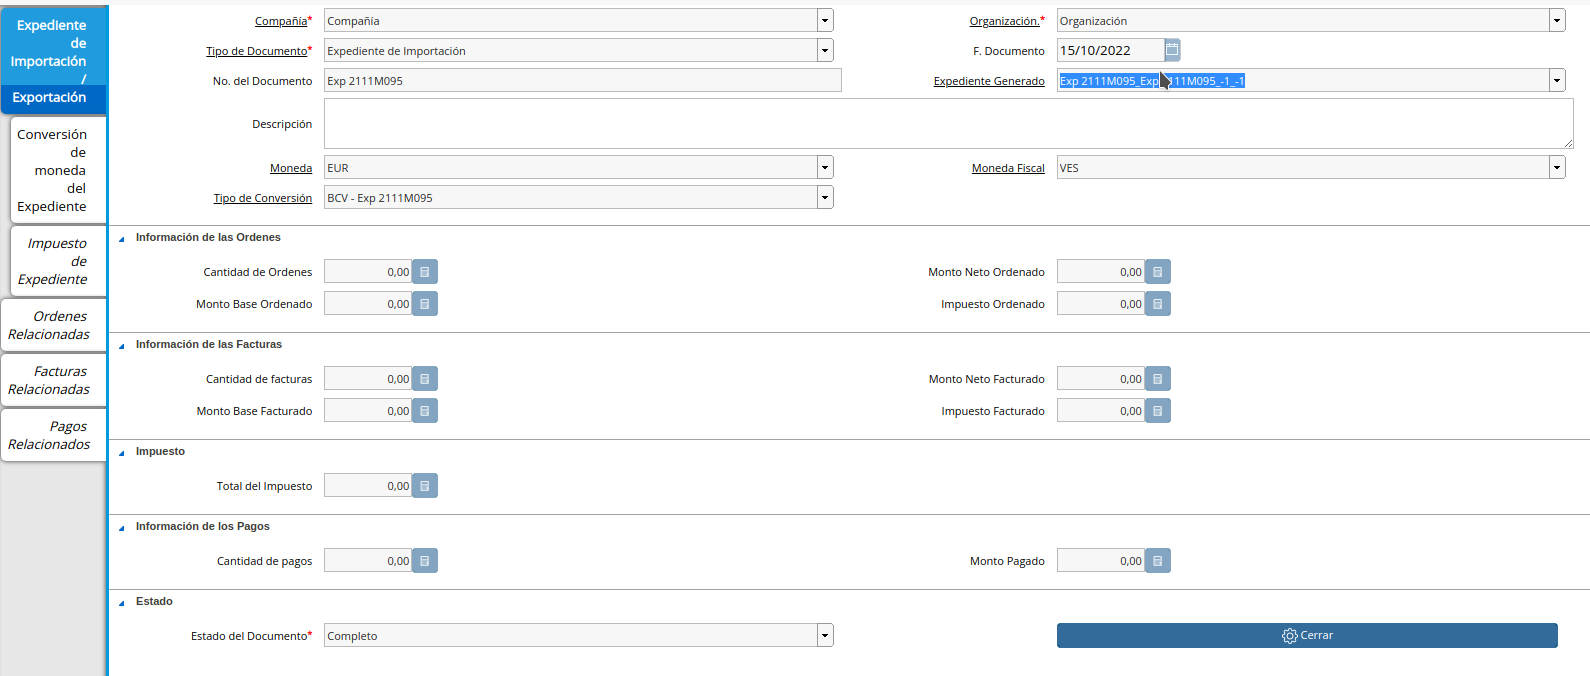Expand the Estado del Documento dropdown
The image size is (1590, 676).
(825, 636)
